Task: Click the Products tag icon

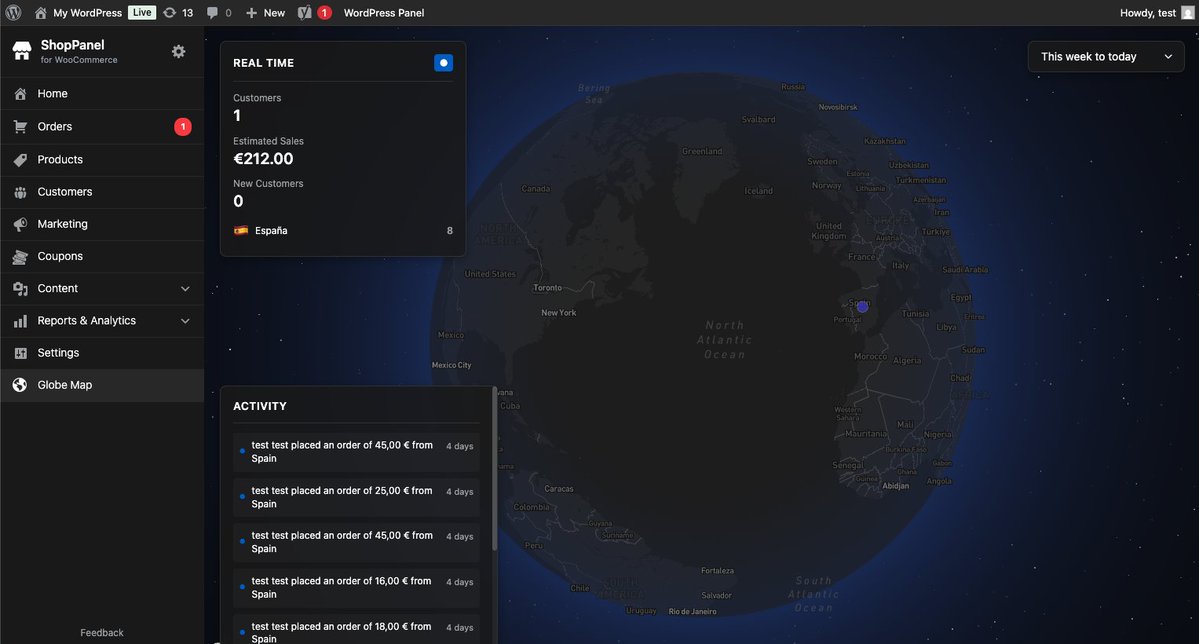Action: 19,159
